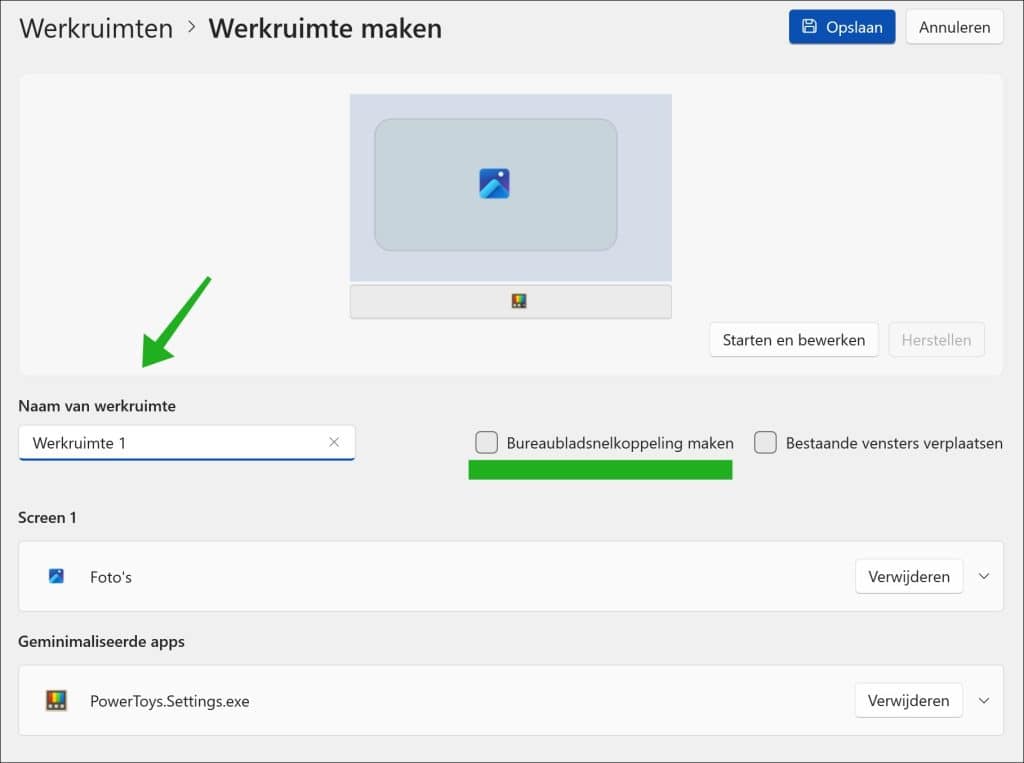Expand the PowerToys.Settings.exe row chevron

tap(984, 700)
